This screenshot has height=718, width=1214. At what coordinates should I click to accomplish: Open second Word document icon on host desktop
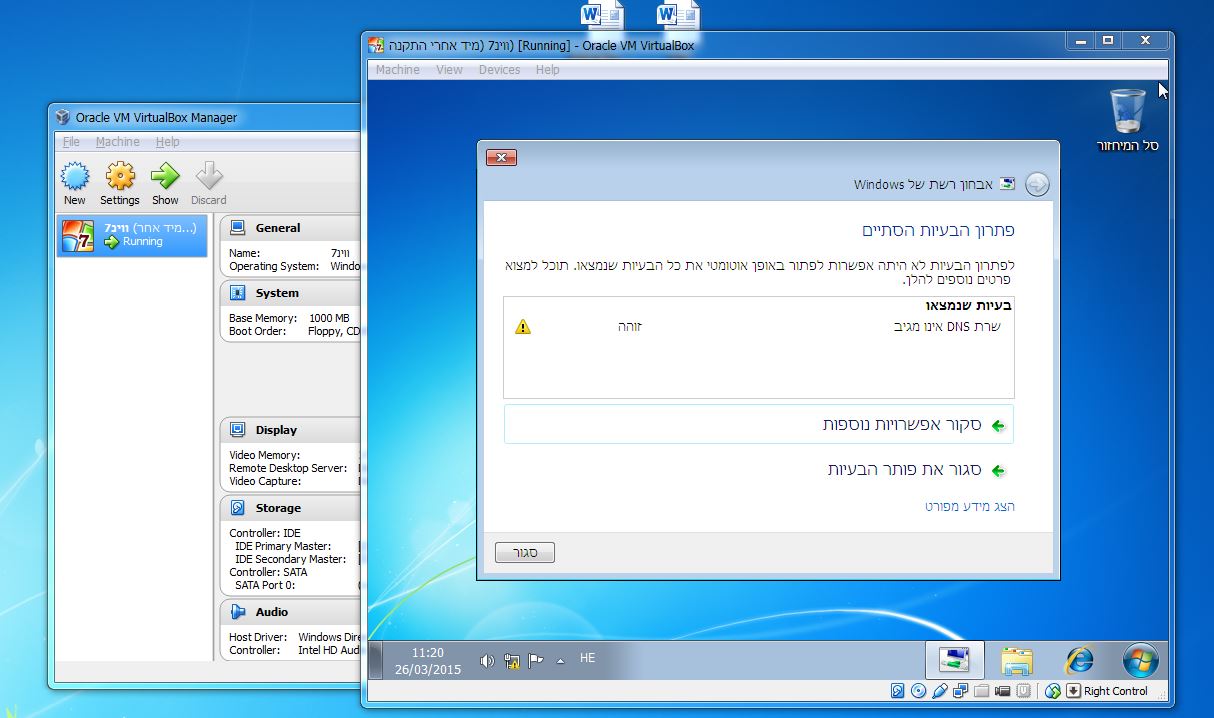[x=679, y=14]
